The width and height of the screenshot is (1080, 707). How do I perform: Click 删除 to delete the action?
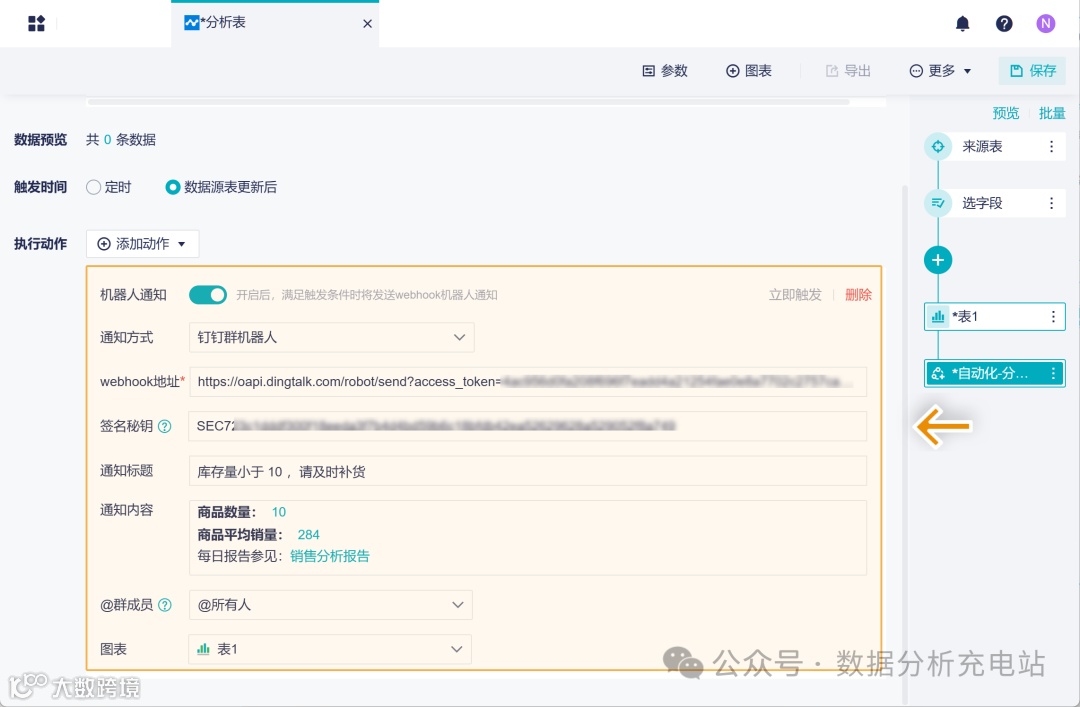pyautogui.click(x=858, y=295)
